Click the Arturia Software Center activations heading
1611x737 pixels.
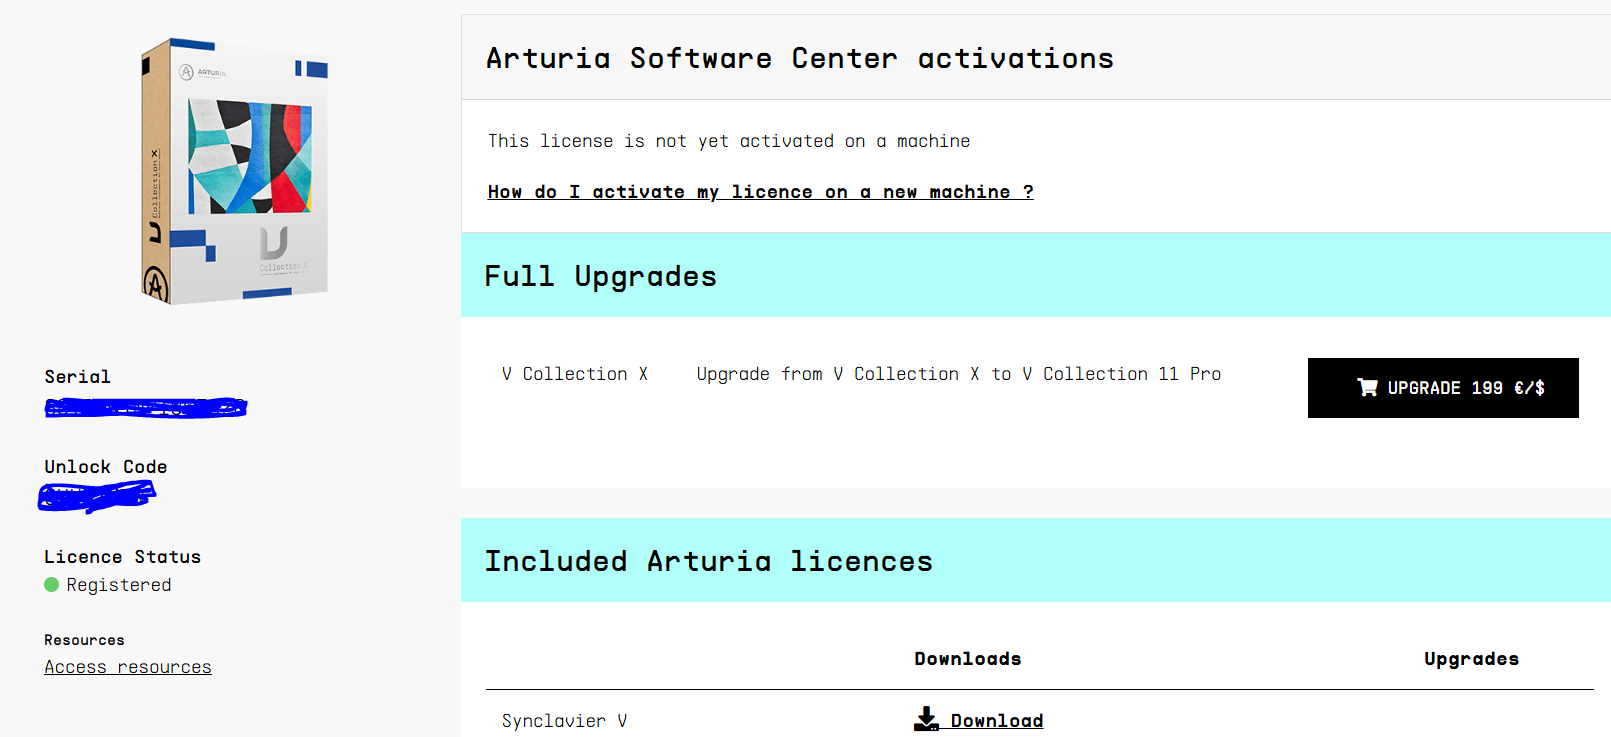800,59
